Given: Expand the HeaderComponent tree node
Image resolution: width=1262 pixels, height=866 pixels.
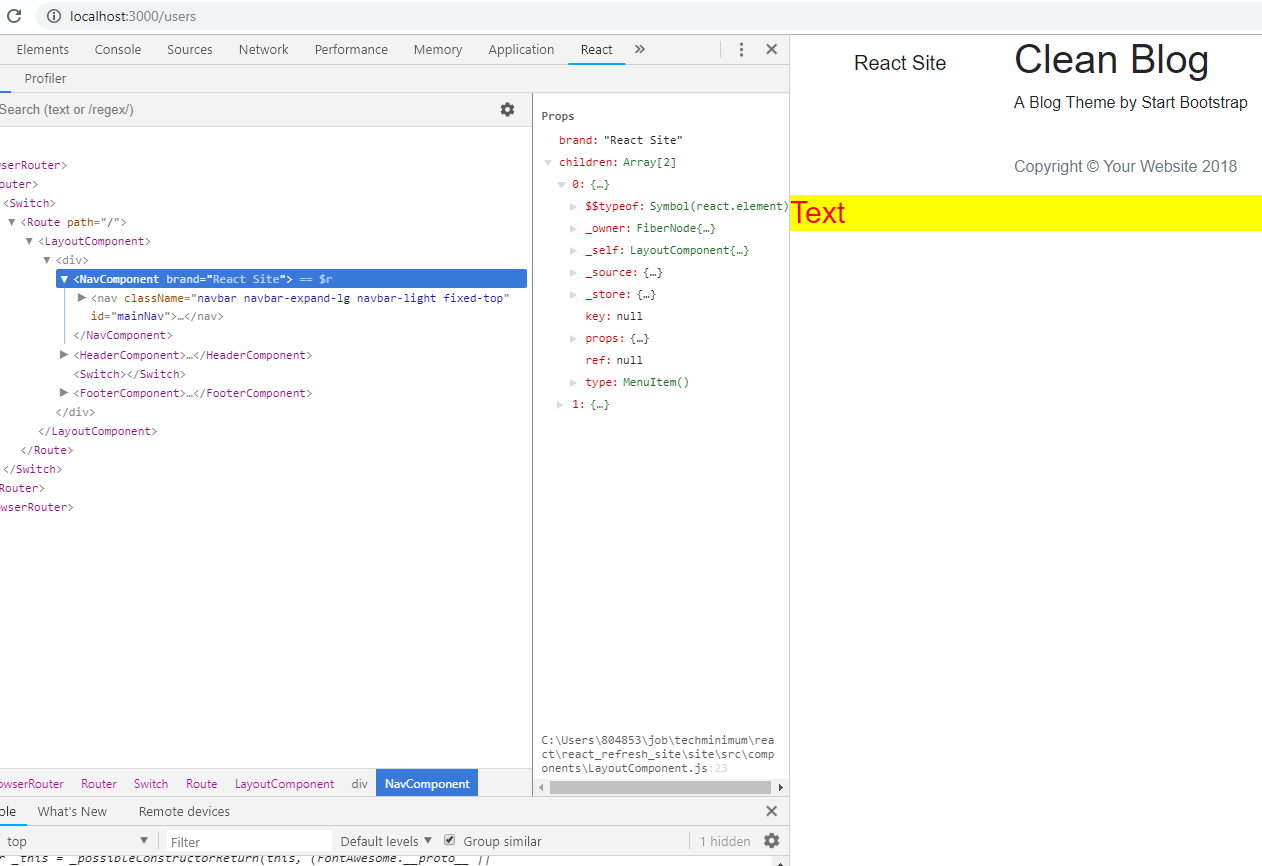Looking at the screenshot, I should tap(65, 355).
